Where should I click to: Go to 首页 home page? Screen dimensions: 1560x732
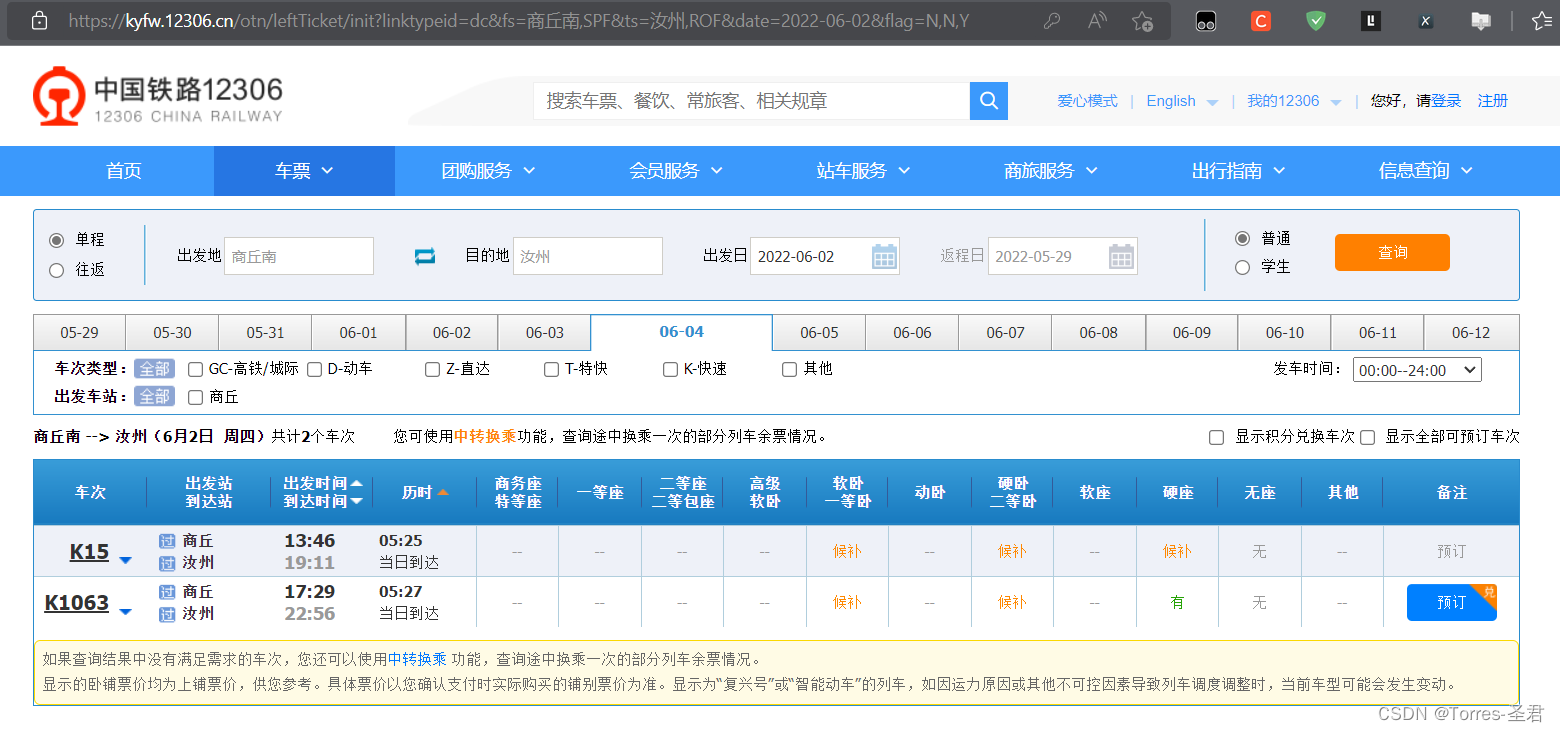point(124,171)
